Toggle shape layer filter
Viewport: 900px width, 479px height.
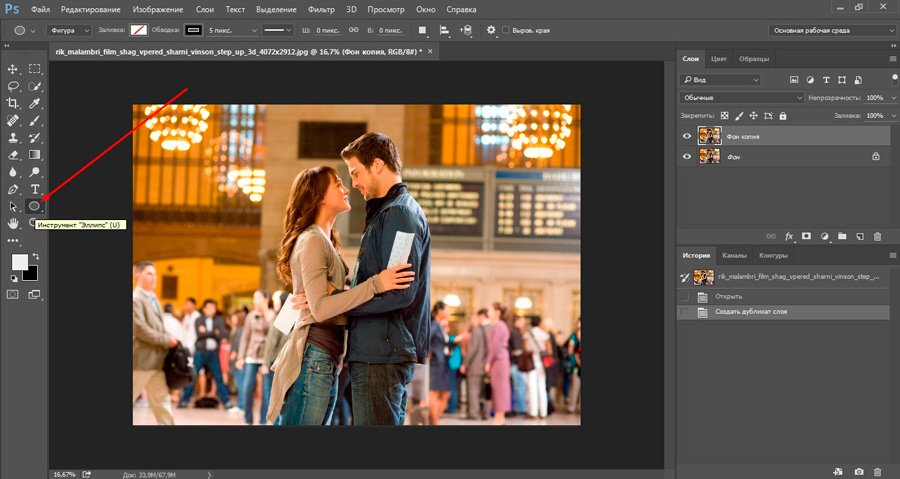coord(842,80)
